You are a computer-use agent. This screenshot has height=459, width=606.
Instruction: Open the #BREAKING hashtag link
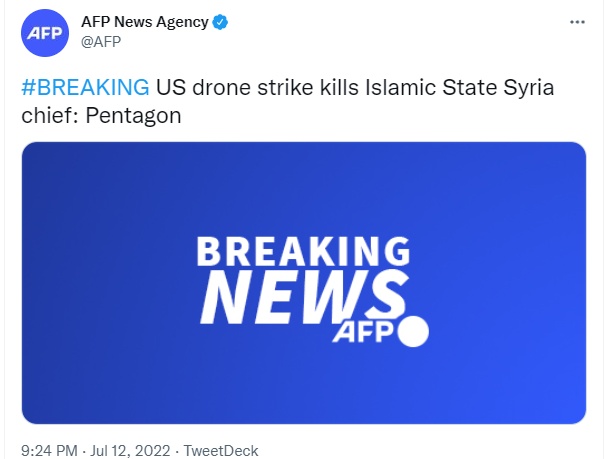[x=85, y=87]
